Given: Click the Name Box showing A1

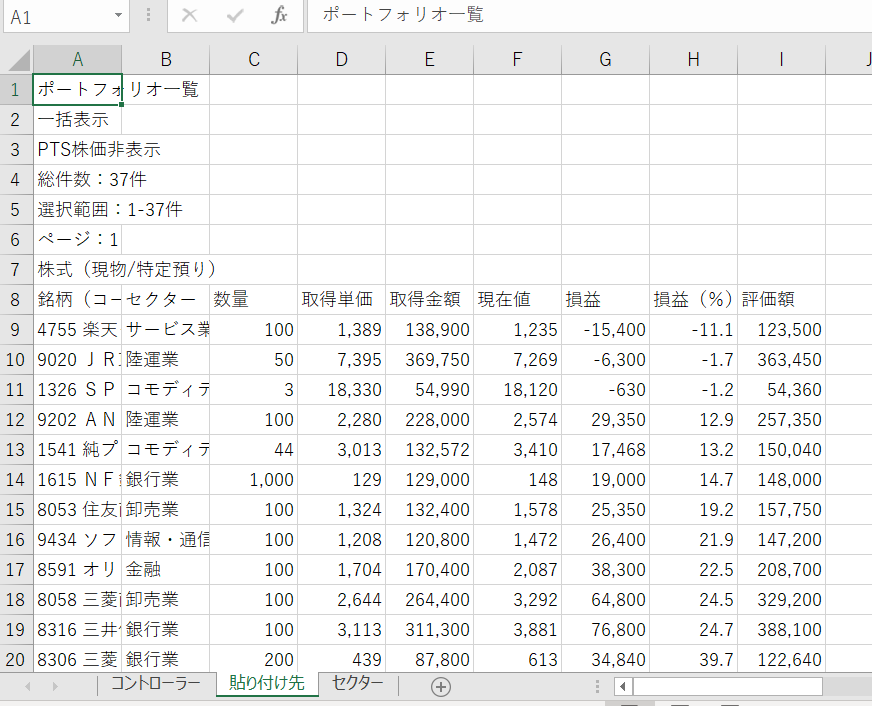Looking at the screenshot, I should 66,16.
